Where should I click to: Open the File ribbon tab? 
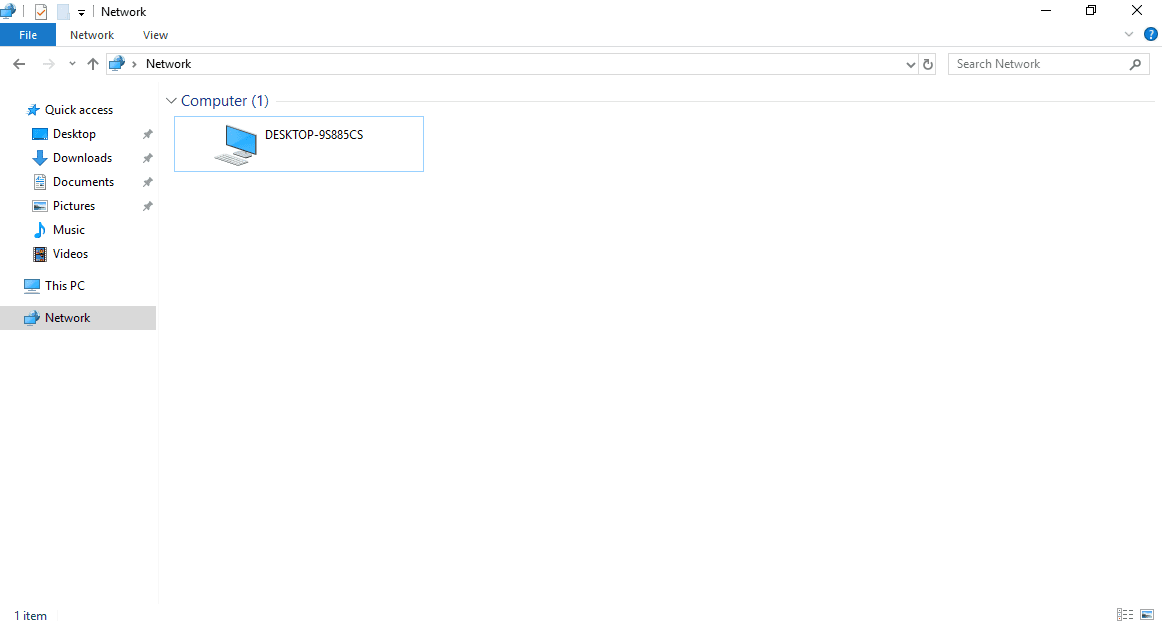(28, 35)
